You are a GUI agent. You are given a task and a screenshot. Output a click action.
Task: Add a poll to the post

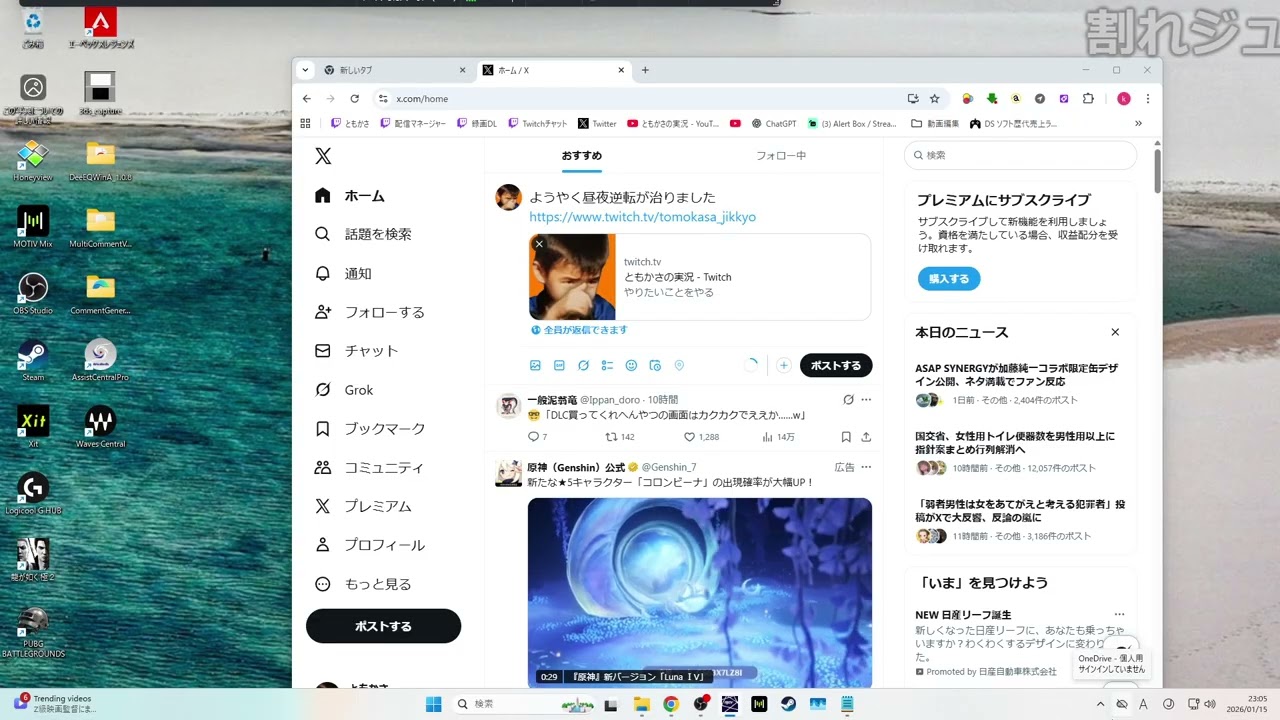pyautogui.click(x=607, y=366)
